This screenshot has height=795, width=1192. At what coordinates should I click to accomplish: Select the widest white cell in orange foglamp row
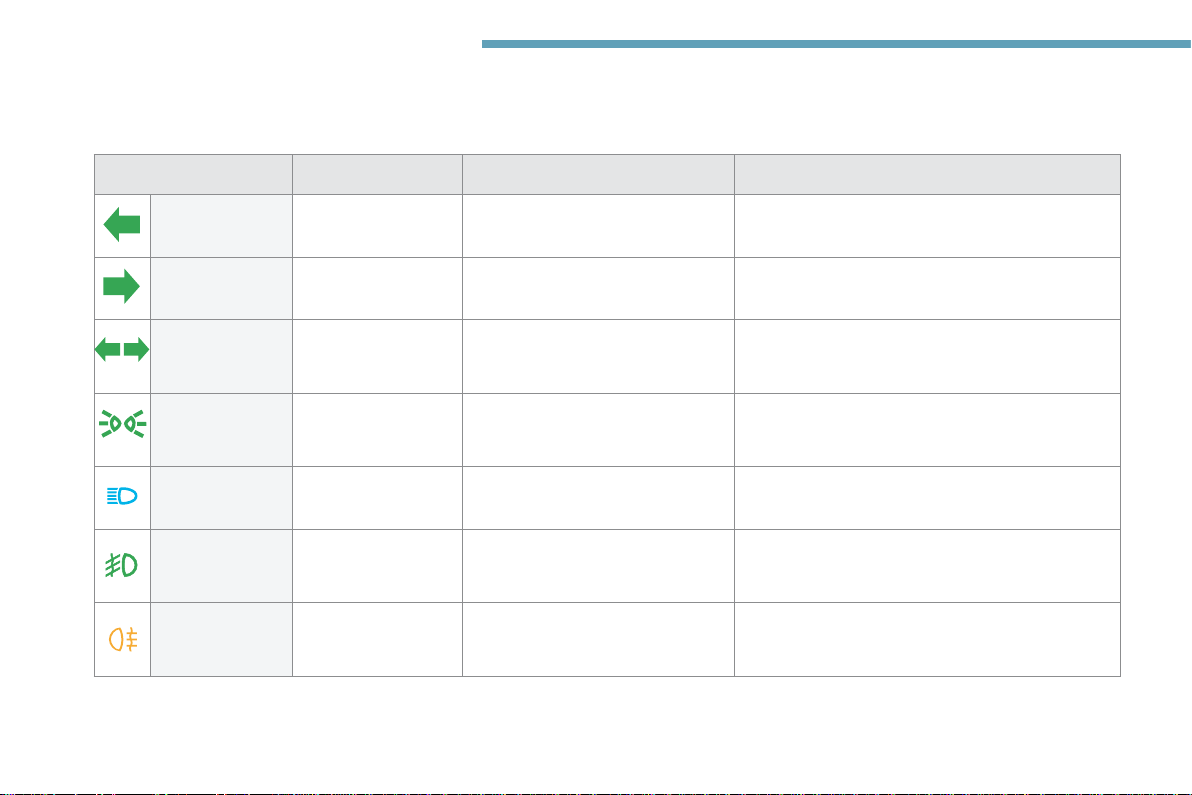coord(927,639)
